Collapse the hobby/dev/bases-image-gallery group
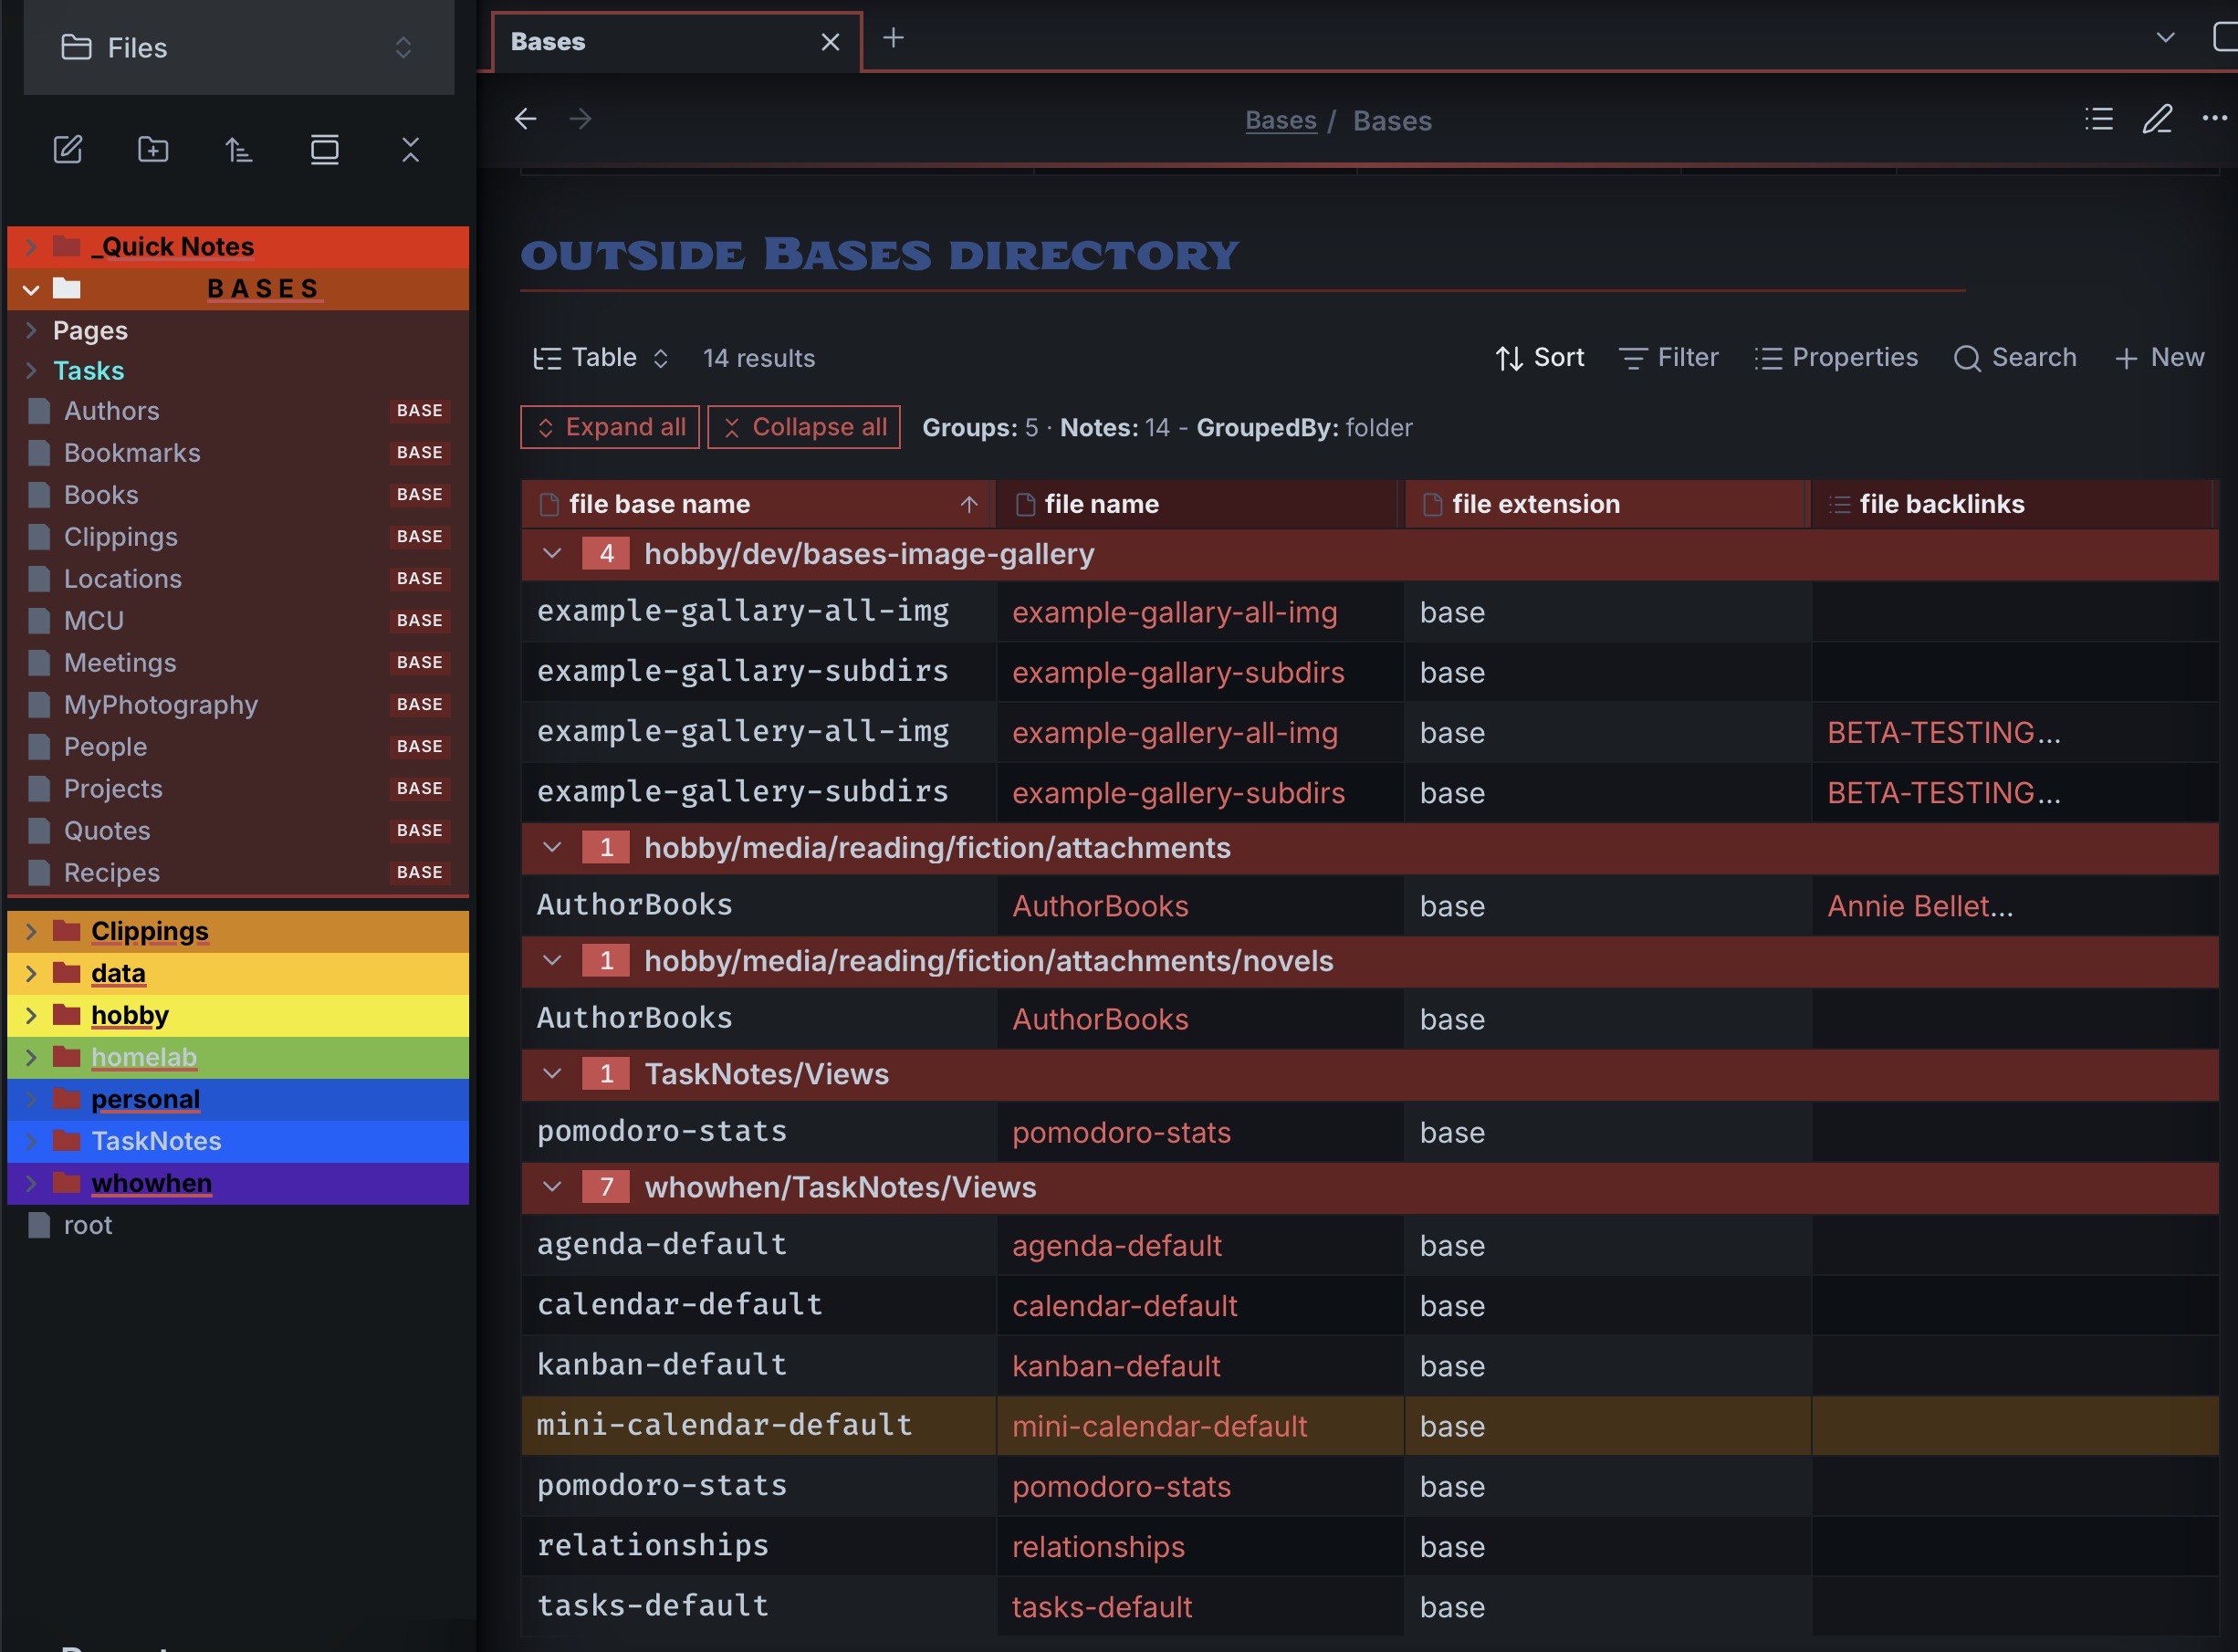The width and height of the screenshot is (2238, 1652). (x=552, y=553)
